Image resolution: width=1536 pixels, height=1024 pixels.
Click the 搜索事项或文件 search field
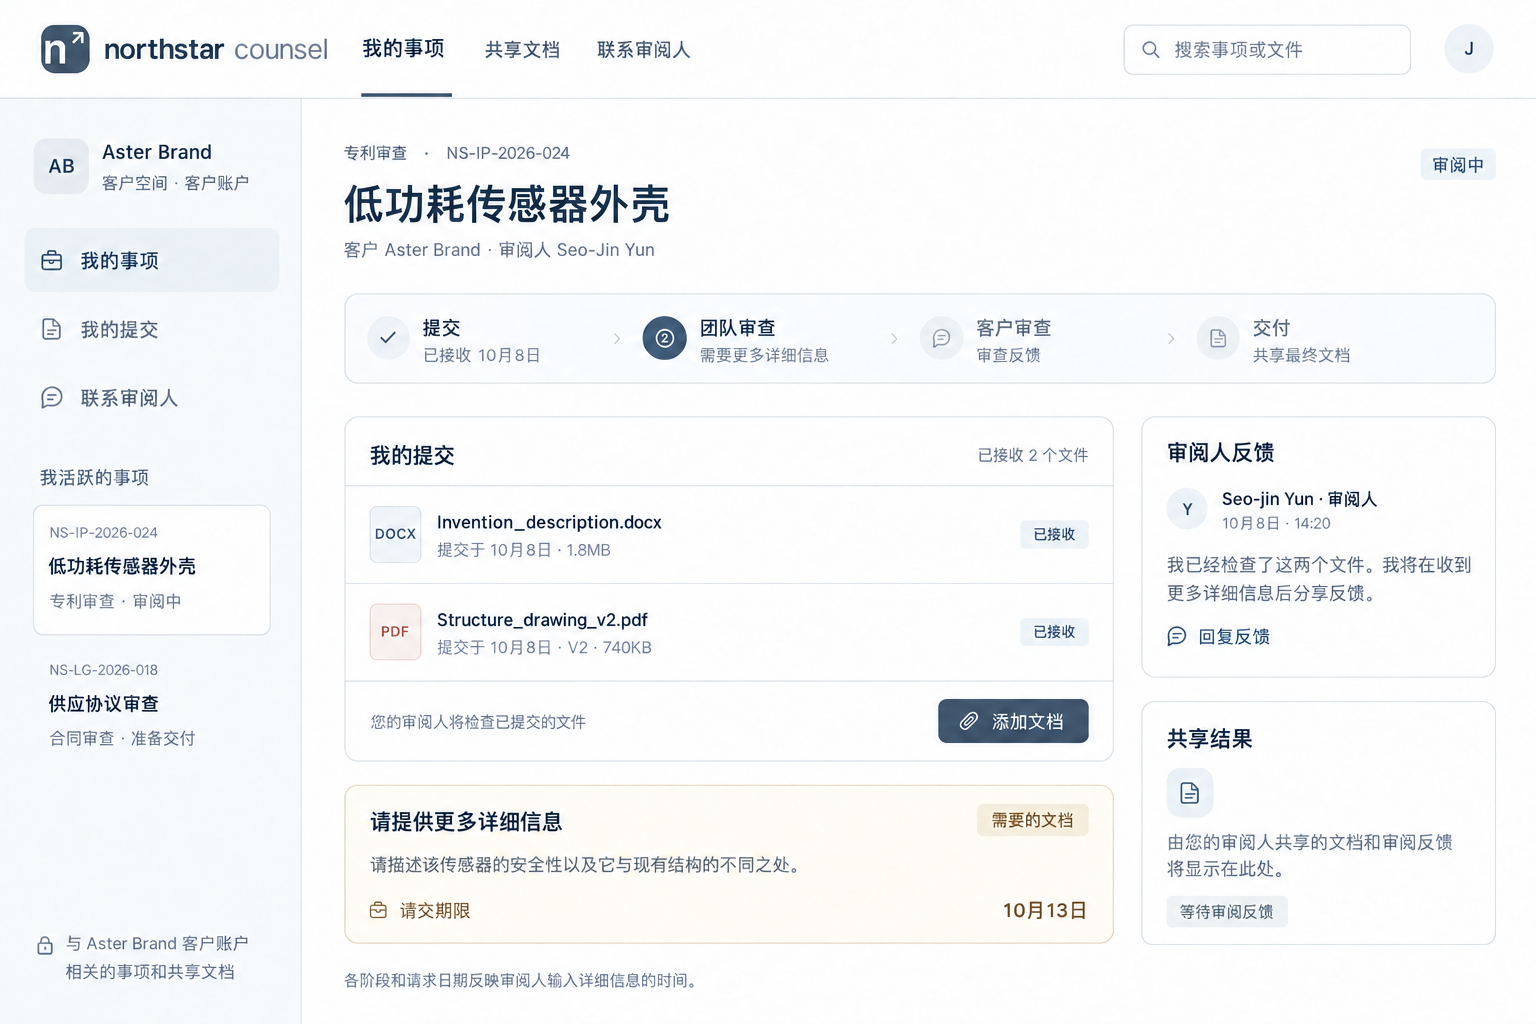[1267, 50]
